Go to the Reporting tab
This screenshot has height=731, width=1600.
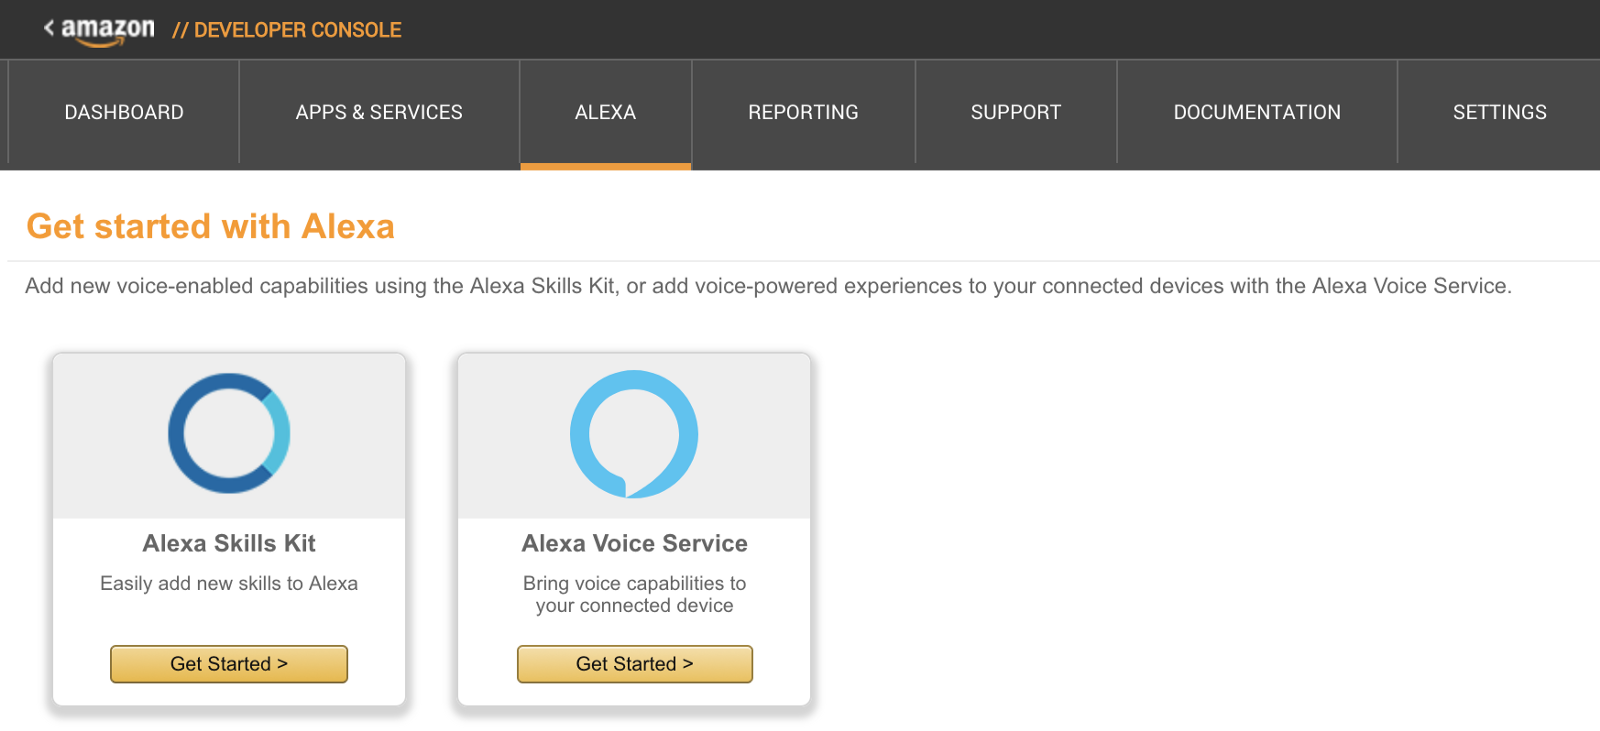(x=803, y=112)
